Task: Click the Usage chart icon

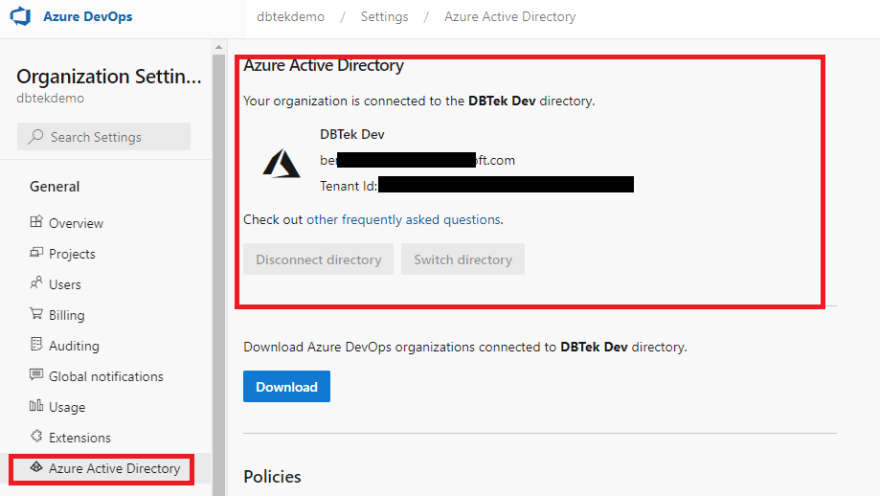Action: point(36,405)
